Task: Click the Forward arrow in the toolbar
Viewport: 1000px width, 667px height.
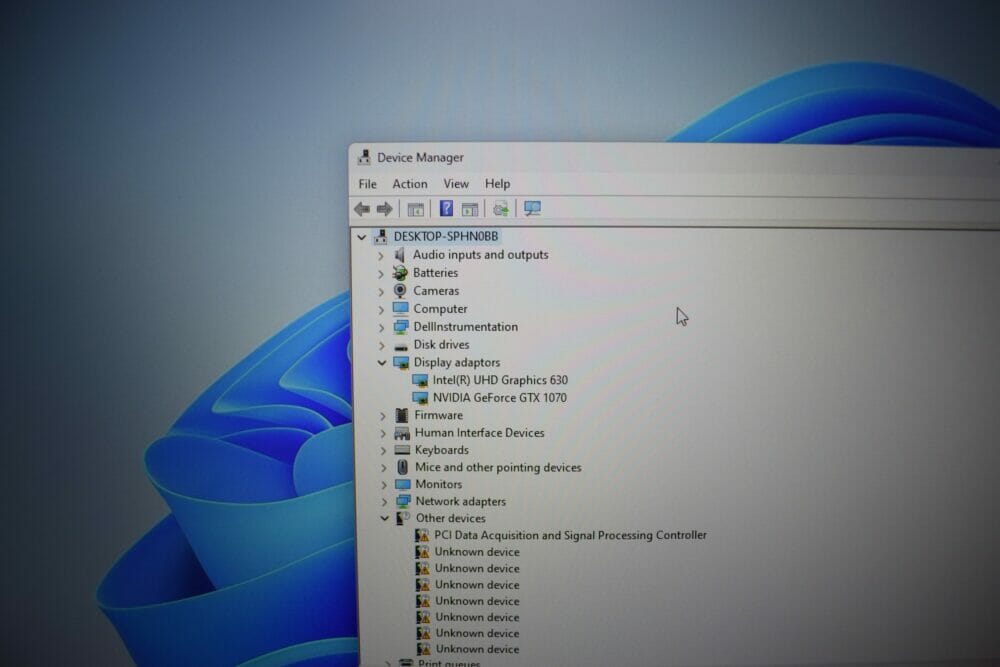Action: tap(385, 209)
